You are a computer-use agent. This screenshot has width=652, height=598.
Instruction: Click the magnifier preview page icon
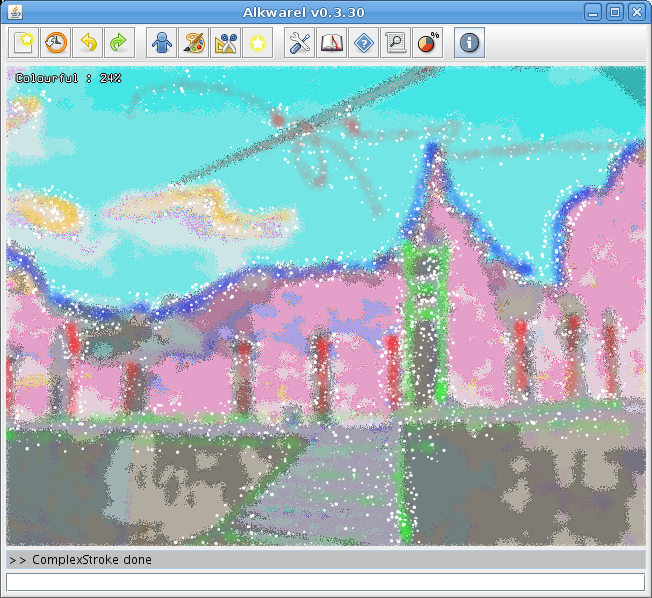click(396, 43)
